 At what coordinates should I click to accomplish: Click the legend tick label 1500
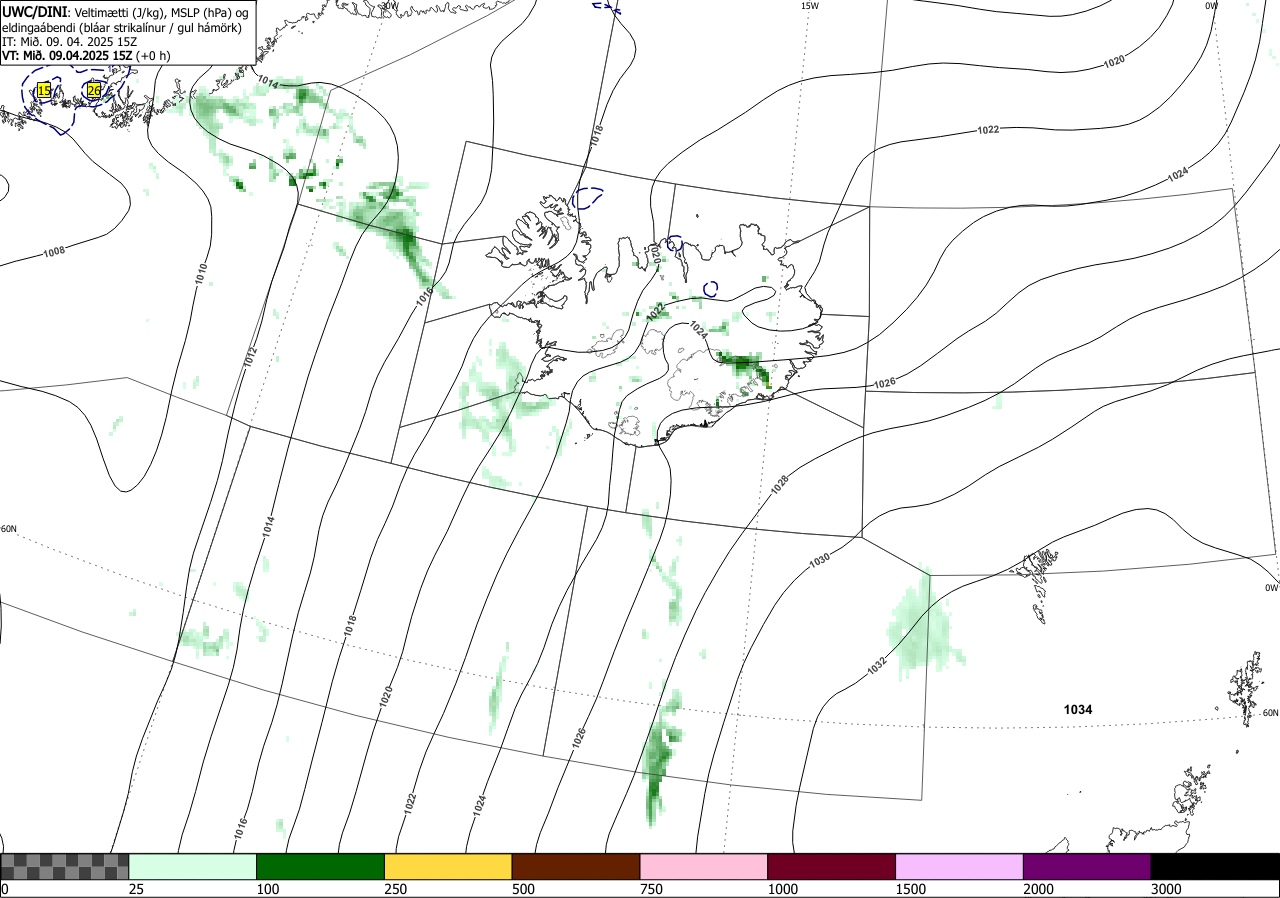[x=910, y=889]
